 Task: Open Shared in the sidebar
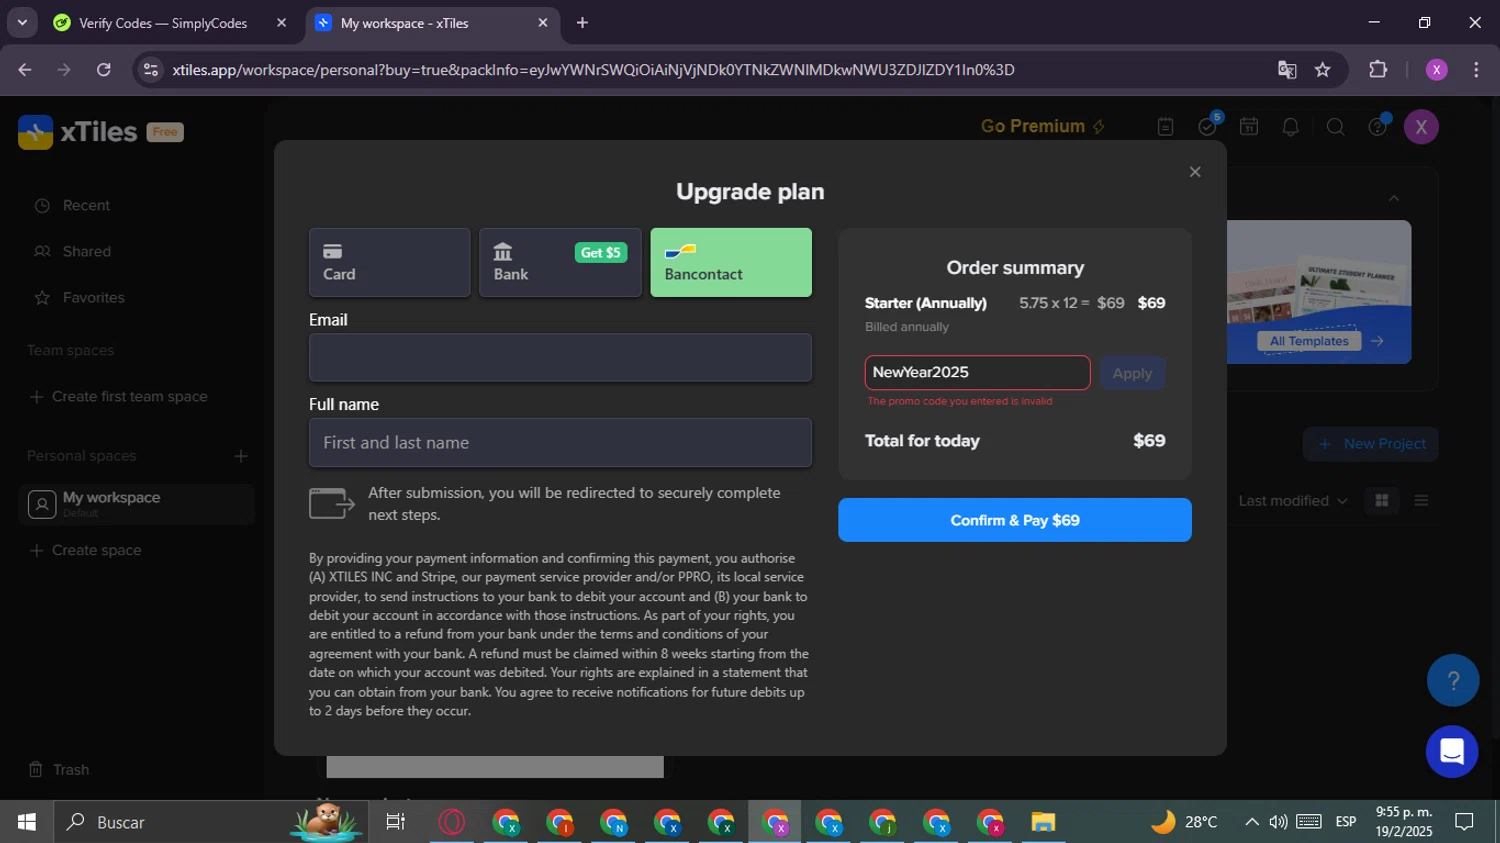tap(86, 251)
